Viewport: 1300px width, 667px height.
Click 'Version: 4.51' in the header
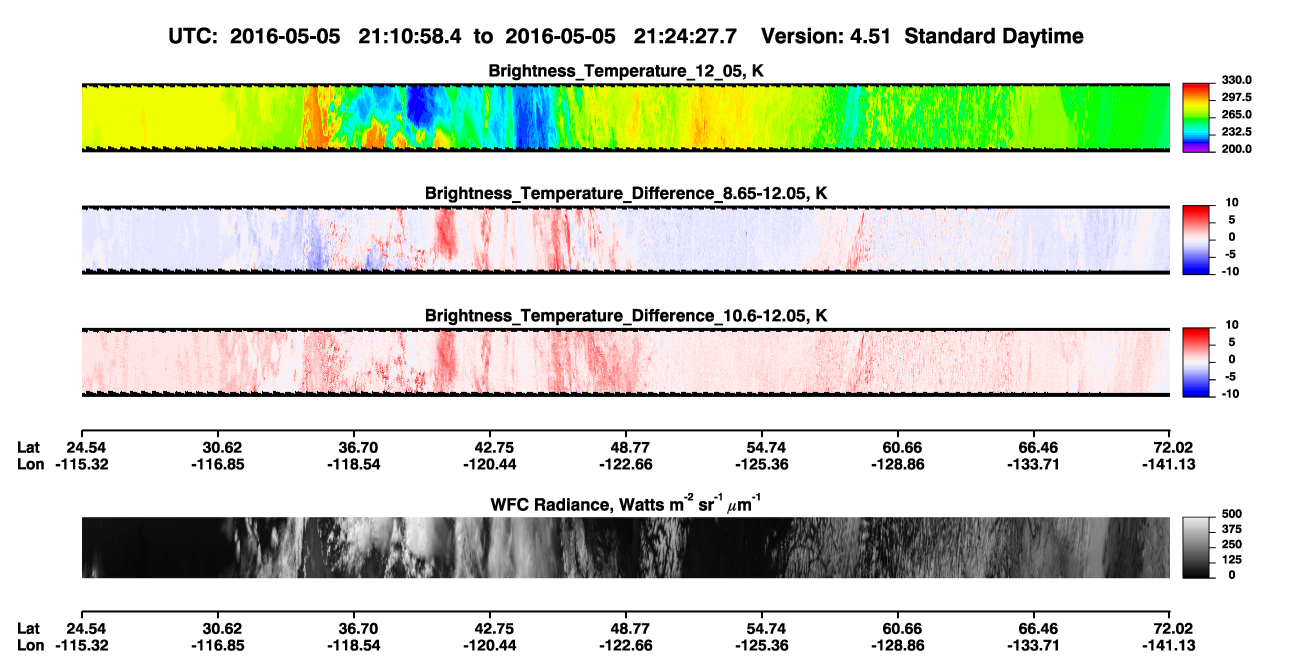[x=827, y=37]
